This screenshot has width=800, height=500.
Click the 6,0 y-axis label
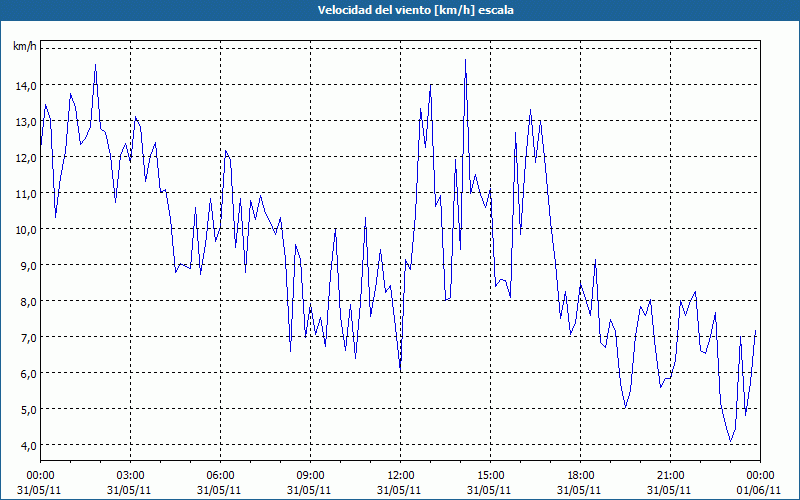(x=28, y=373)
